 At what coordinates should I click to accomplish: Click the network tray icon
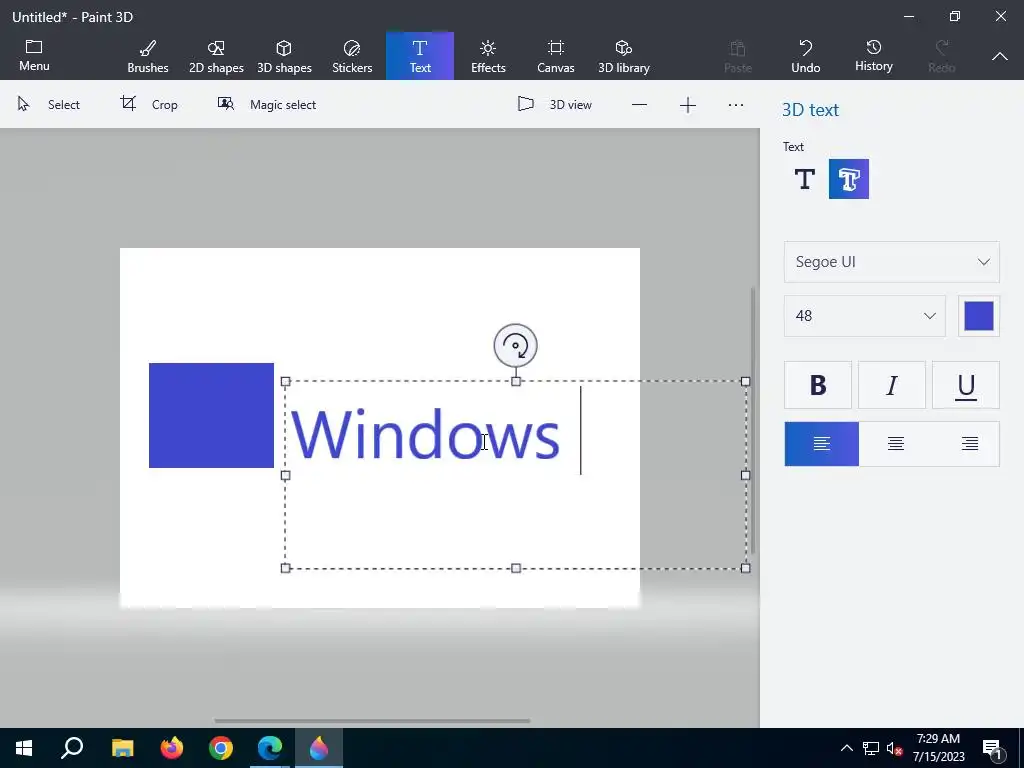point(871,748)
